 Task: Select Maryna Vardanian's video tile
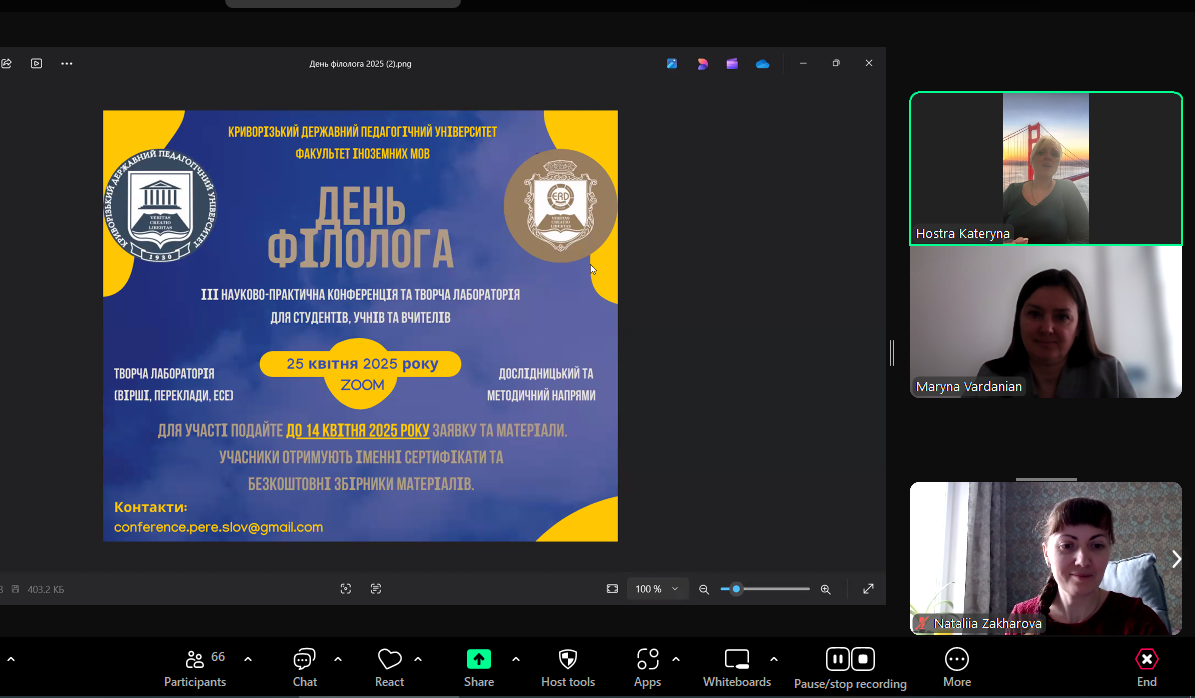(1045, 322)
